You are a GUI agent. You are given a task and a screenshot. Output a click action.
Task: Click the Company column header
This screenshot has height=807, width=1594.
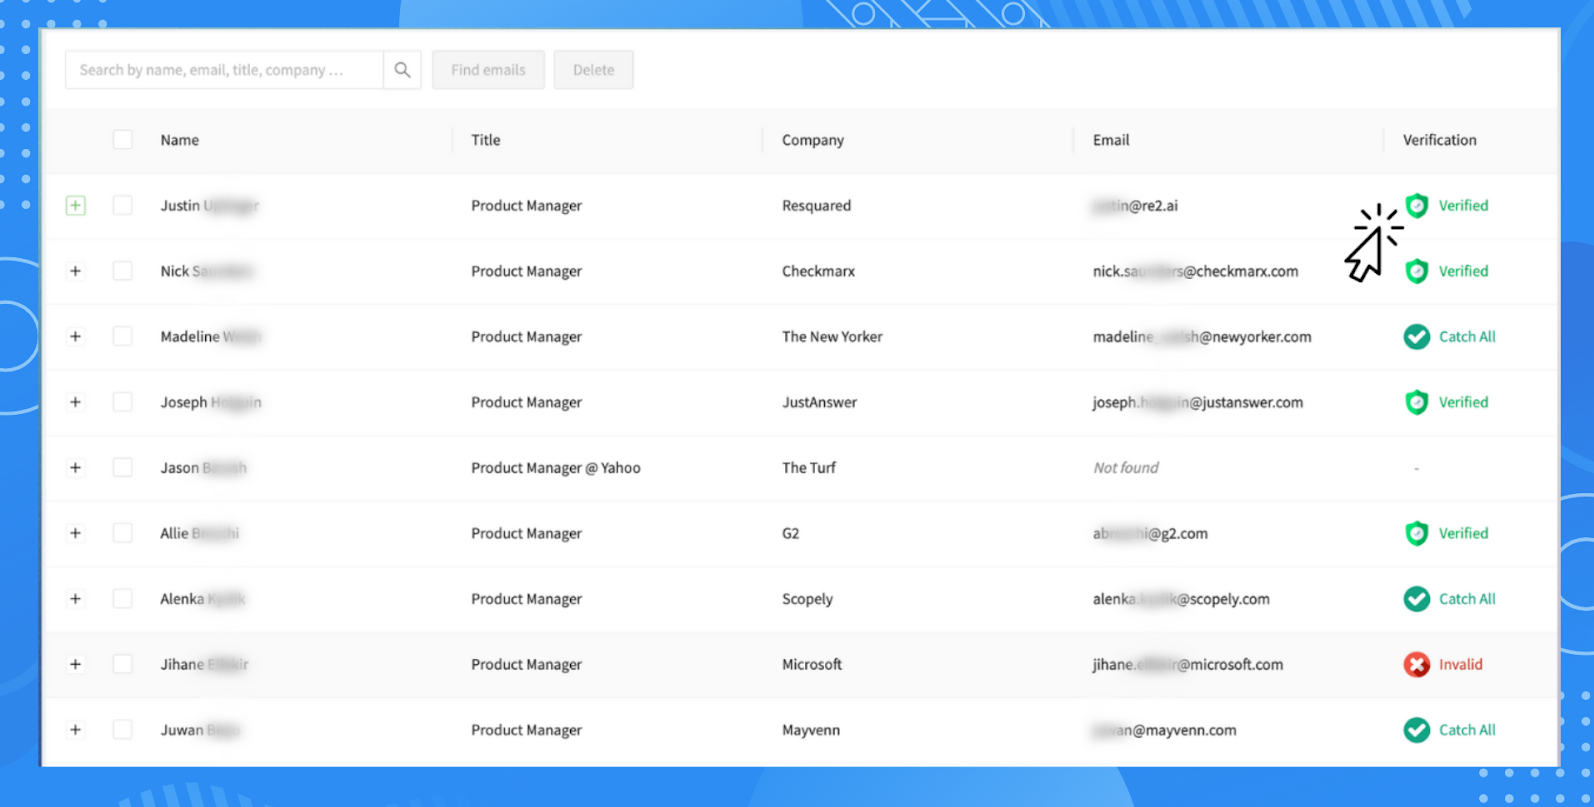coord(813,140)
